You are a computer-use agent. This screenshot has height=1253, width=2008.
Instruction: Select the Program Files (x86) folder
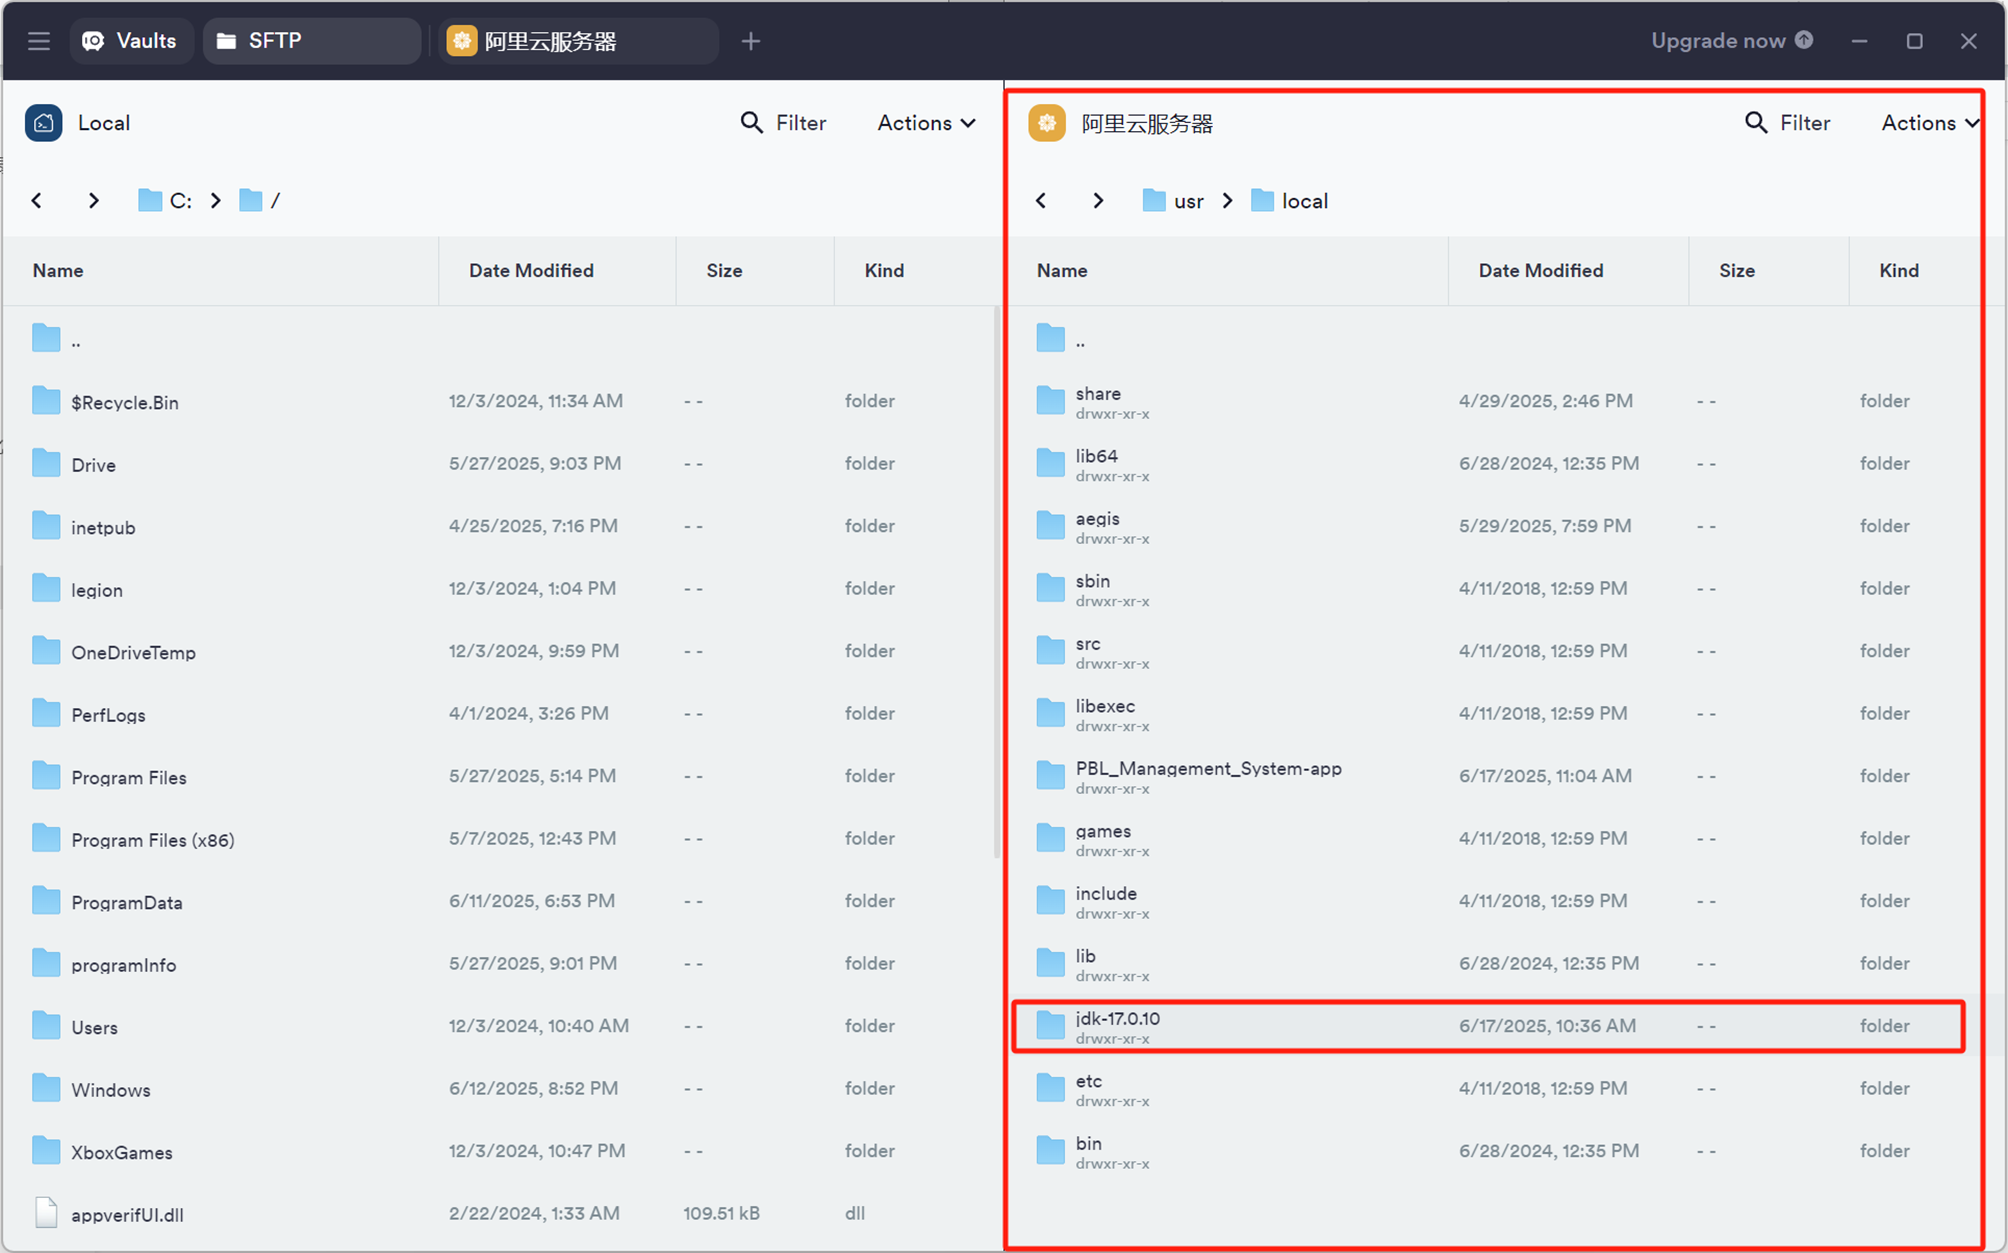(152, 840)
